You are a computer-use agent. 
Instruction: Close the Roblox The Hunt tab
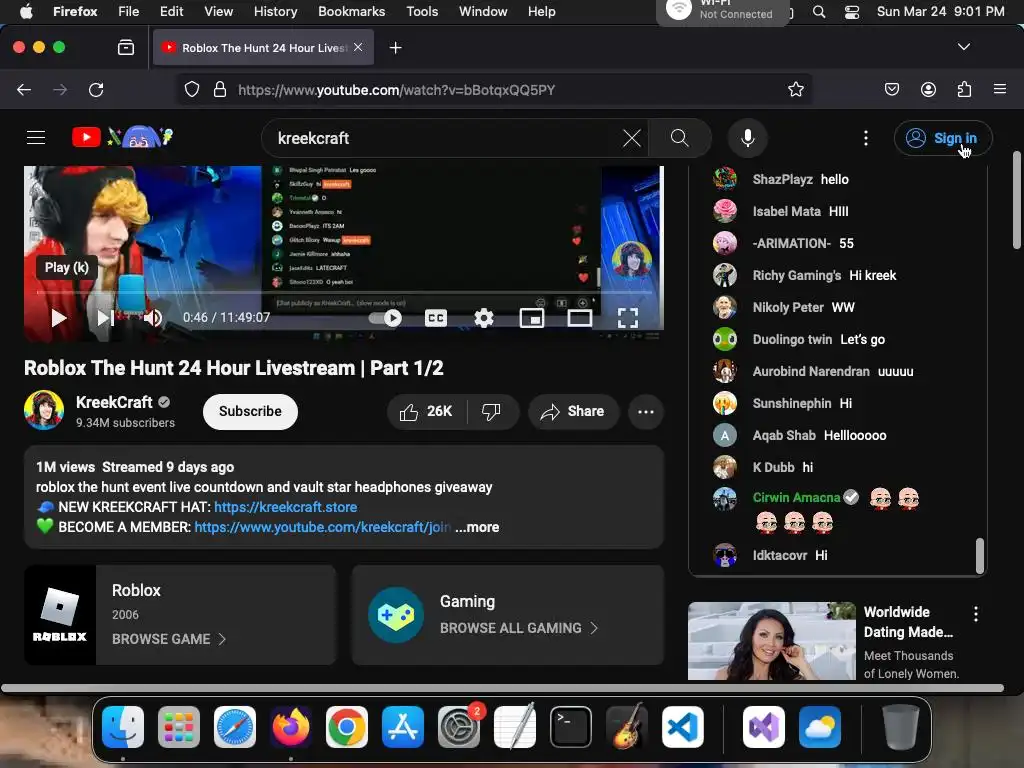pyautogui.click(x=358, y=47)
